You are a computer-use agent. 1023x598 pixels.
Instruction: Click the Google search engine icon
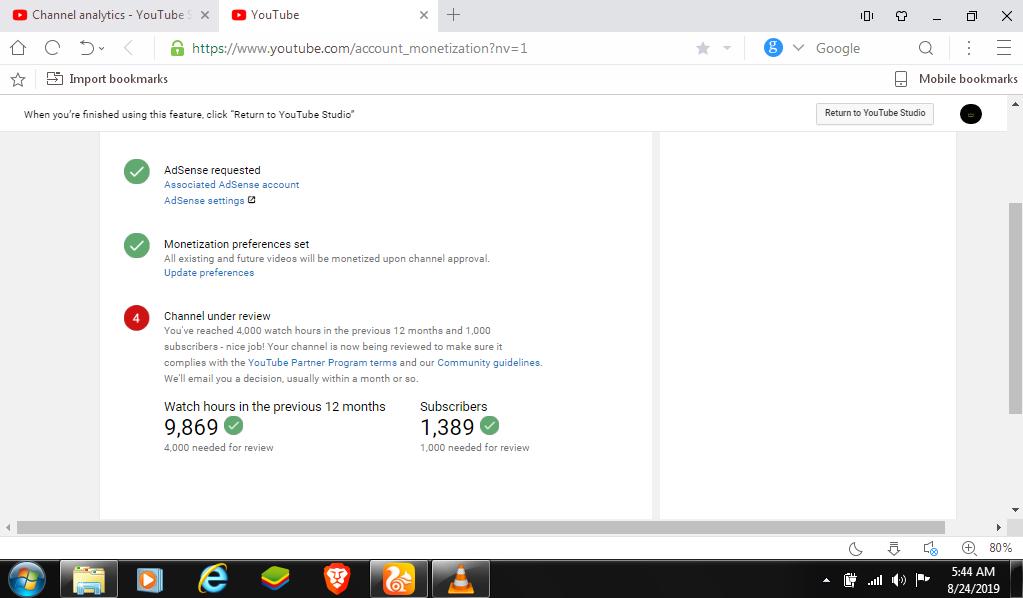click(x=773, y=48)
